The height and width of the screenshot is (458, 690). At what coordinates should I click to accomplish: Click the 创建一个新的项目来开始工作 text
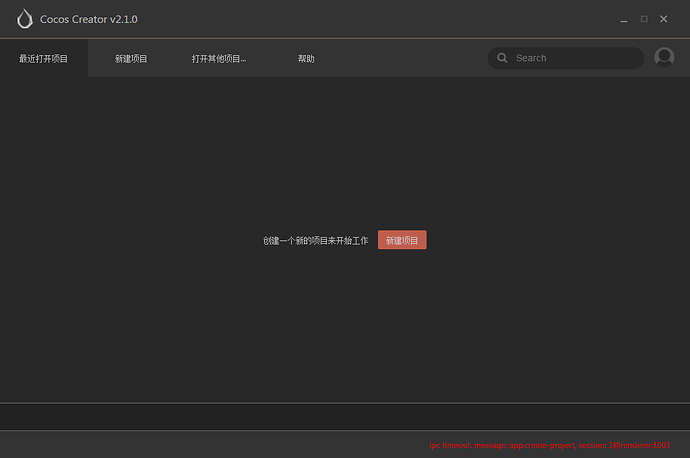coord(315,240)
